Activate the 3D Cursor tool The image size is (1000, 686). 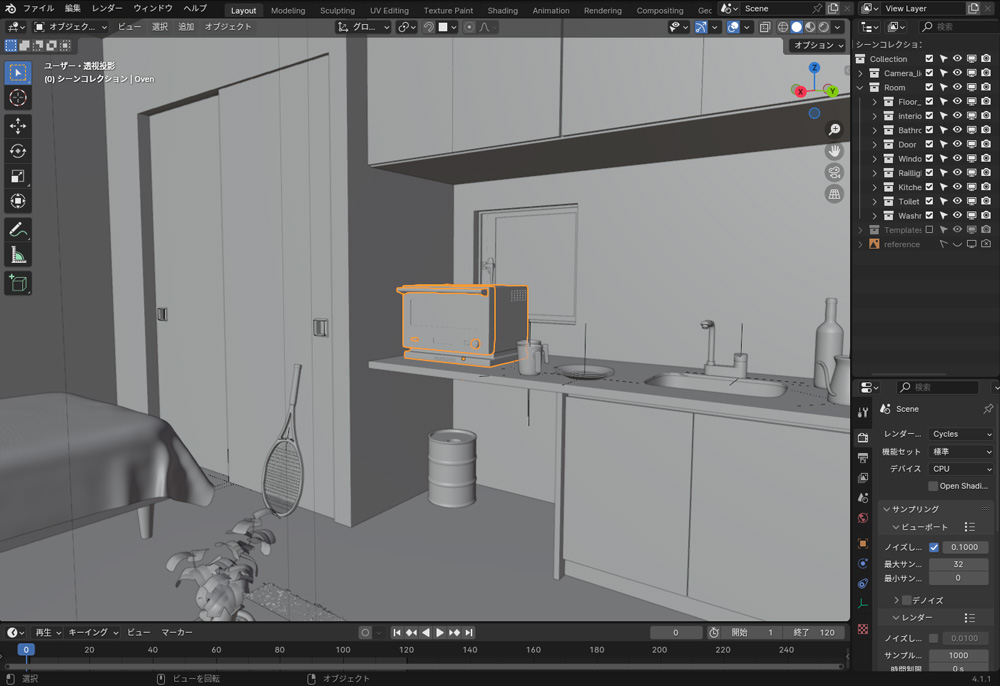point(18,98)
